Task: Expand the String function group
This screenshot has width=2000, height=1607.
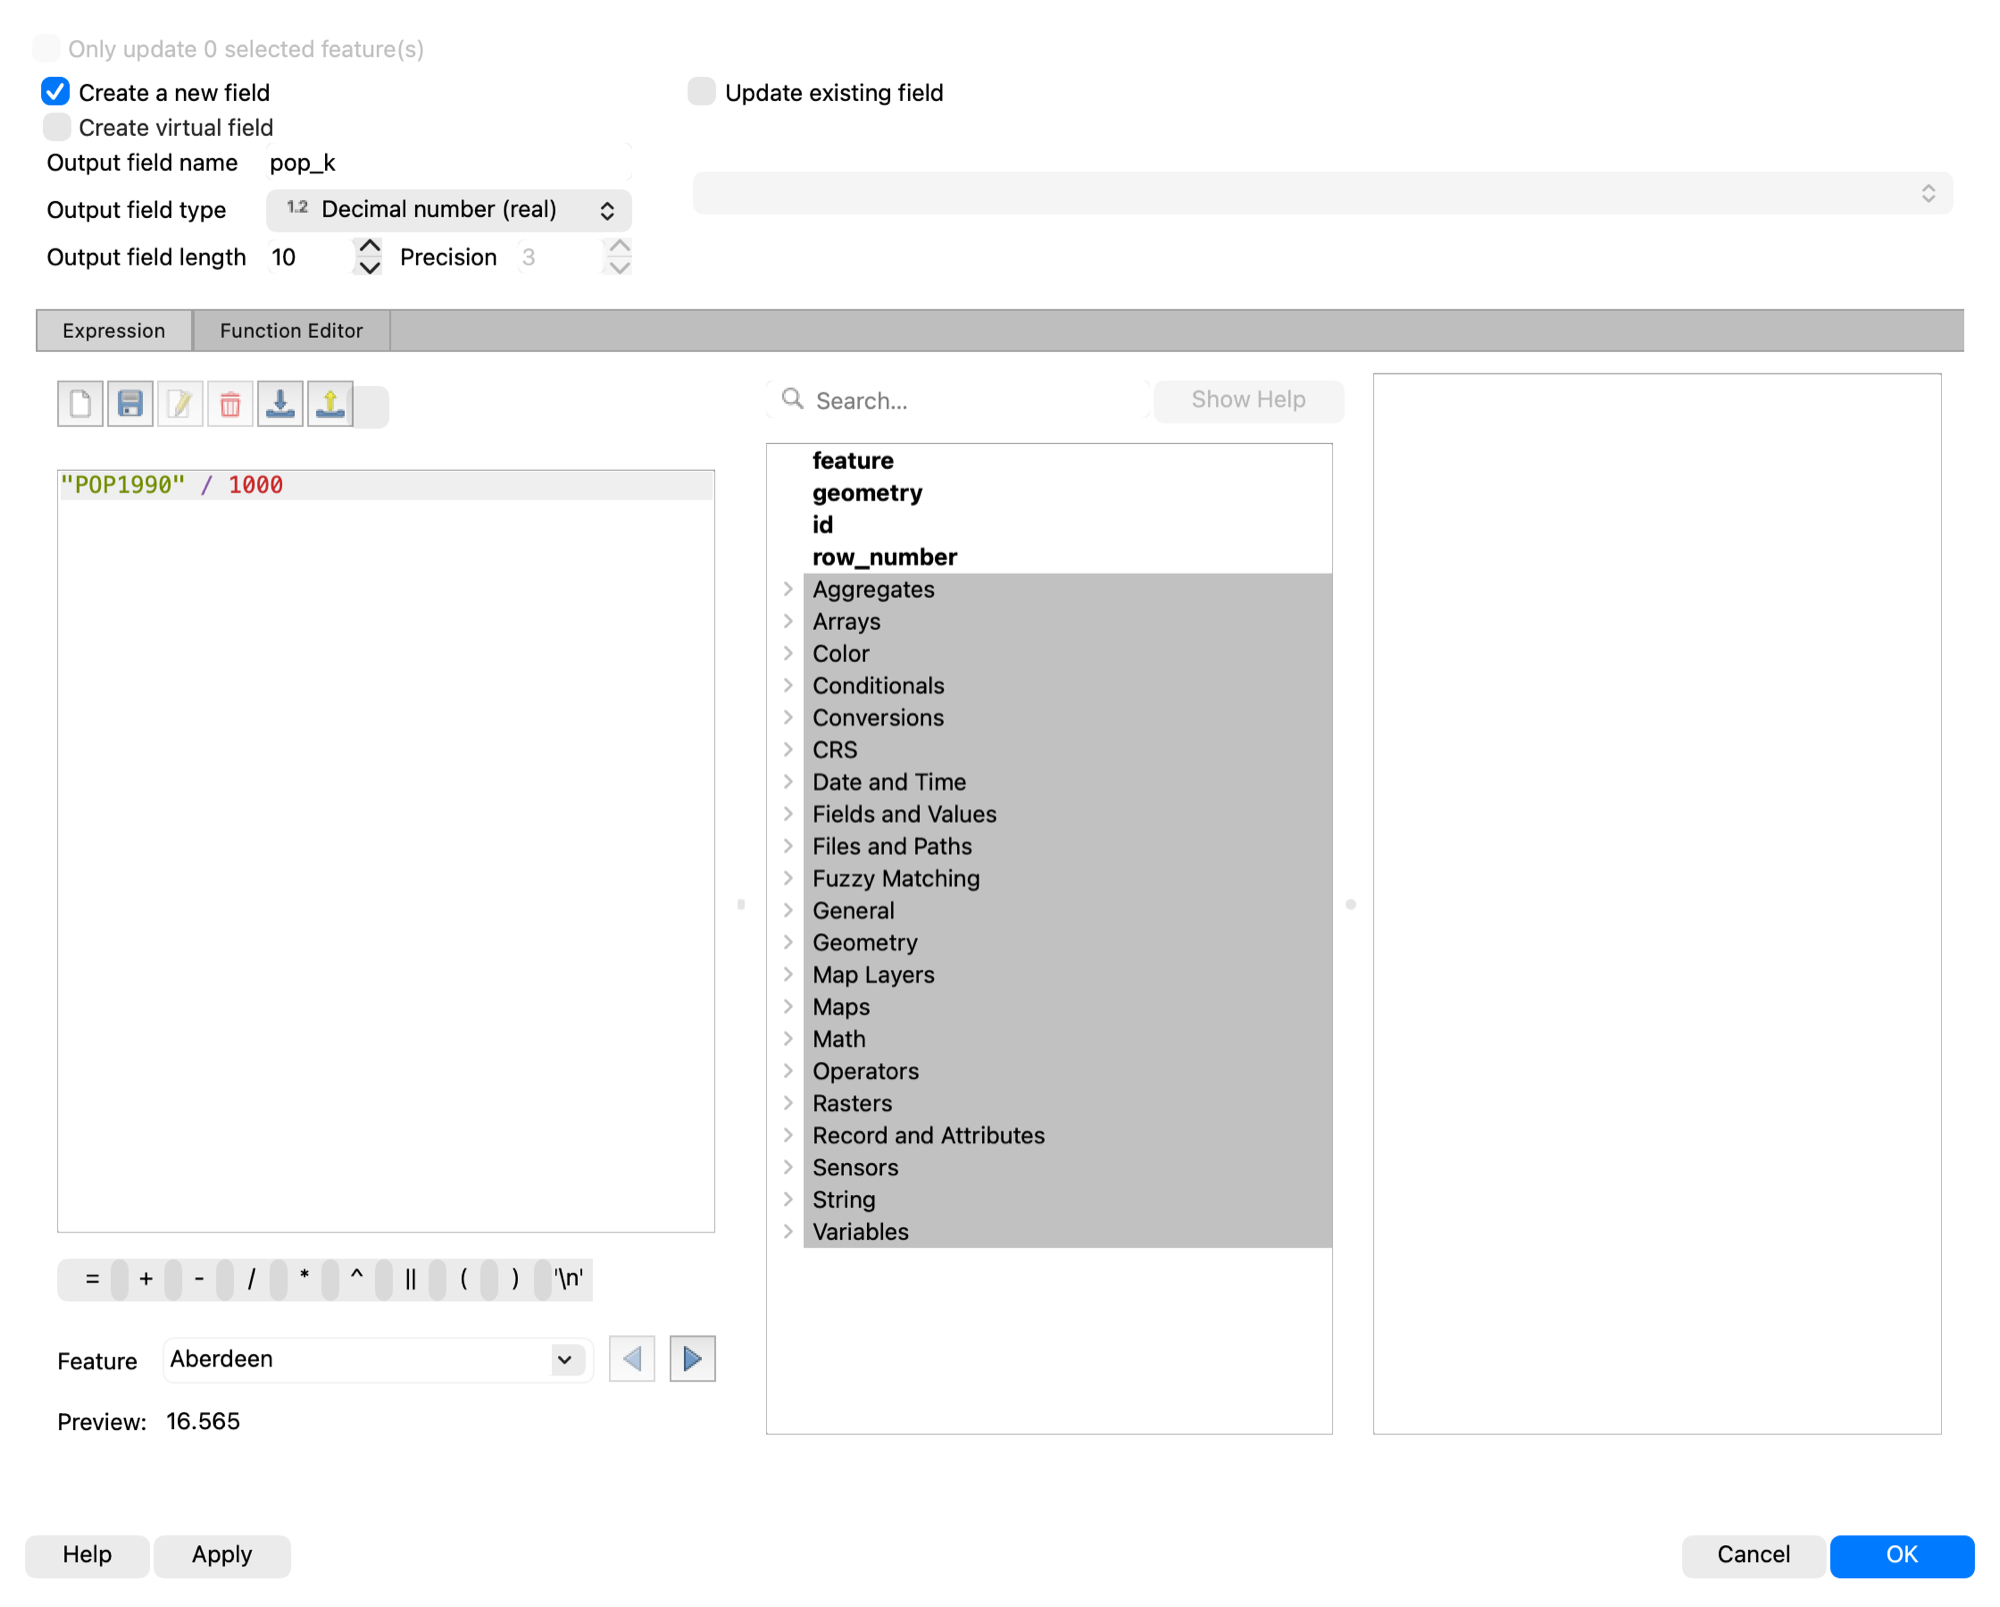Action: [x=788, y=1199]
